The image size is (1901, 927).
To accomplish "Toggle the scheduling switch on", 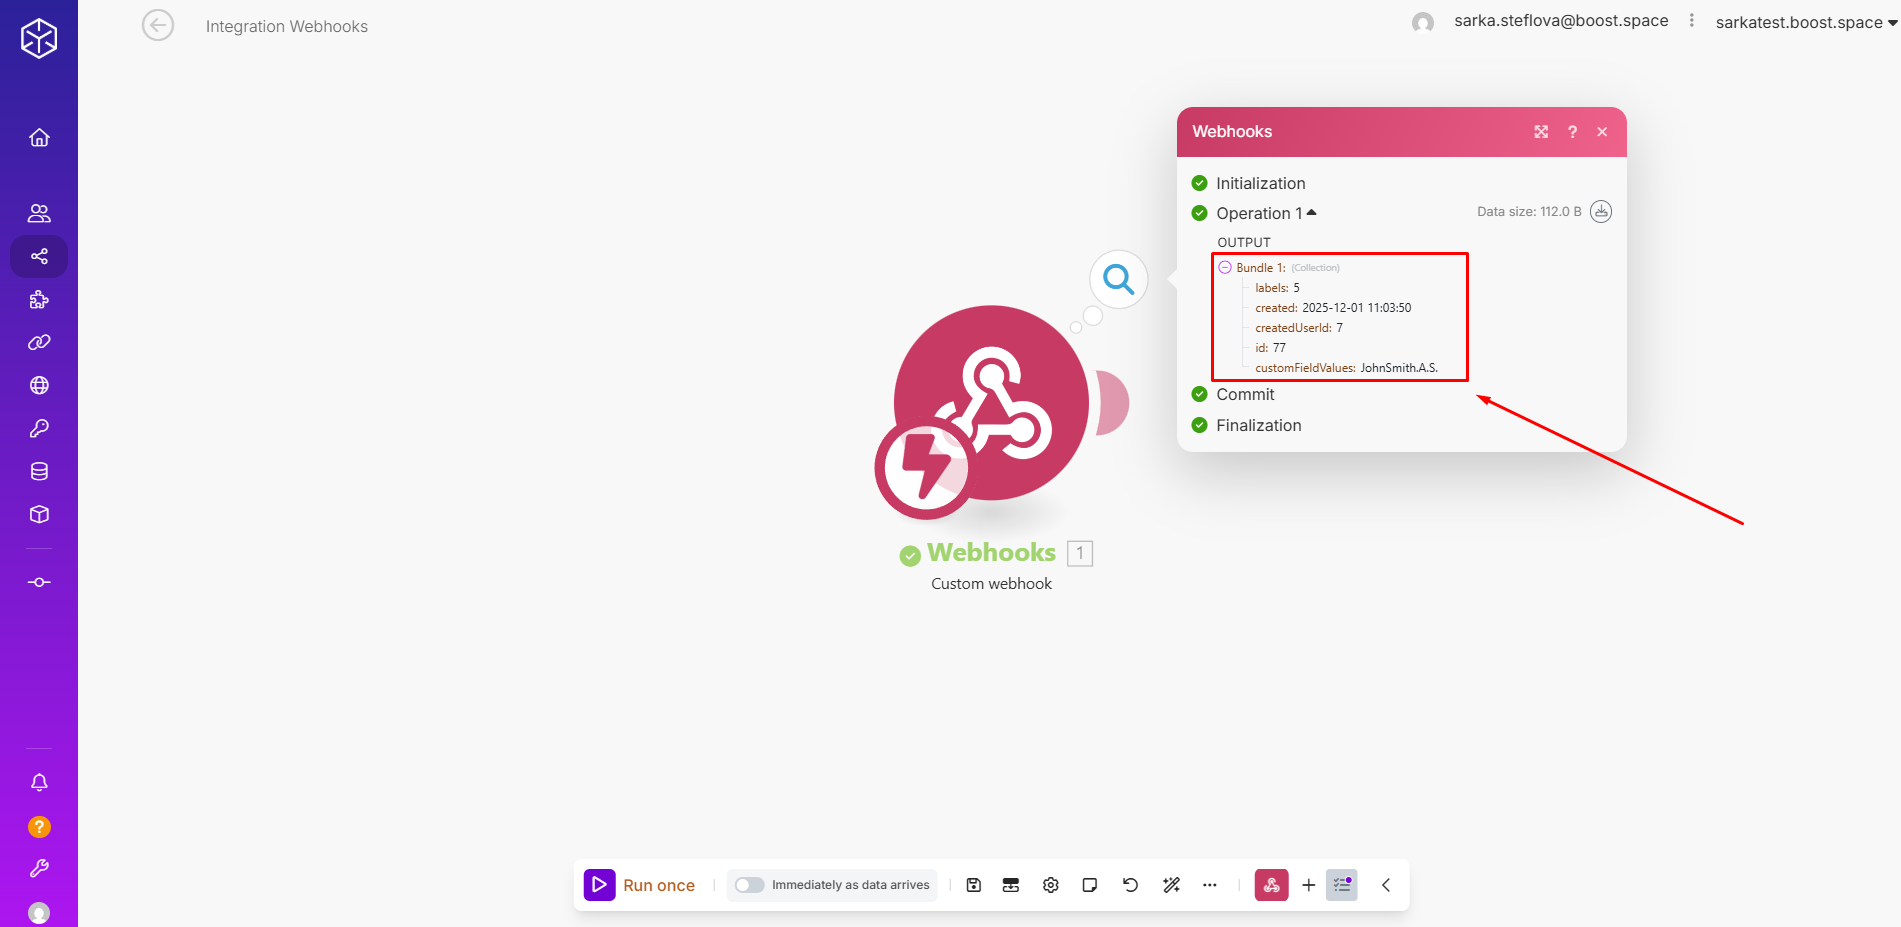I will pos(749,885).
